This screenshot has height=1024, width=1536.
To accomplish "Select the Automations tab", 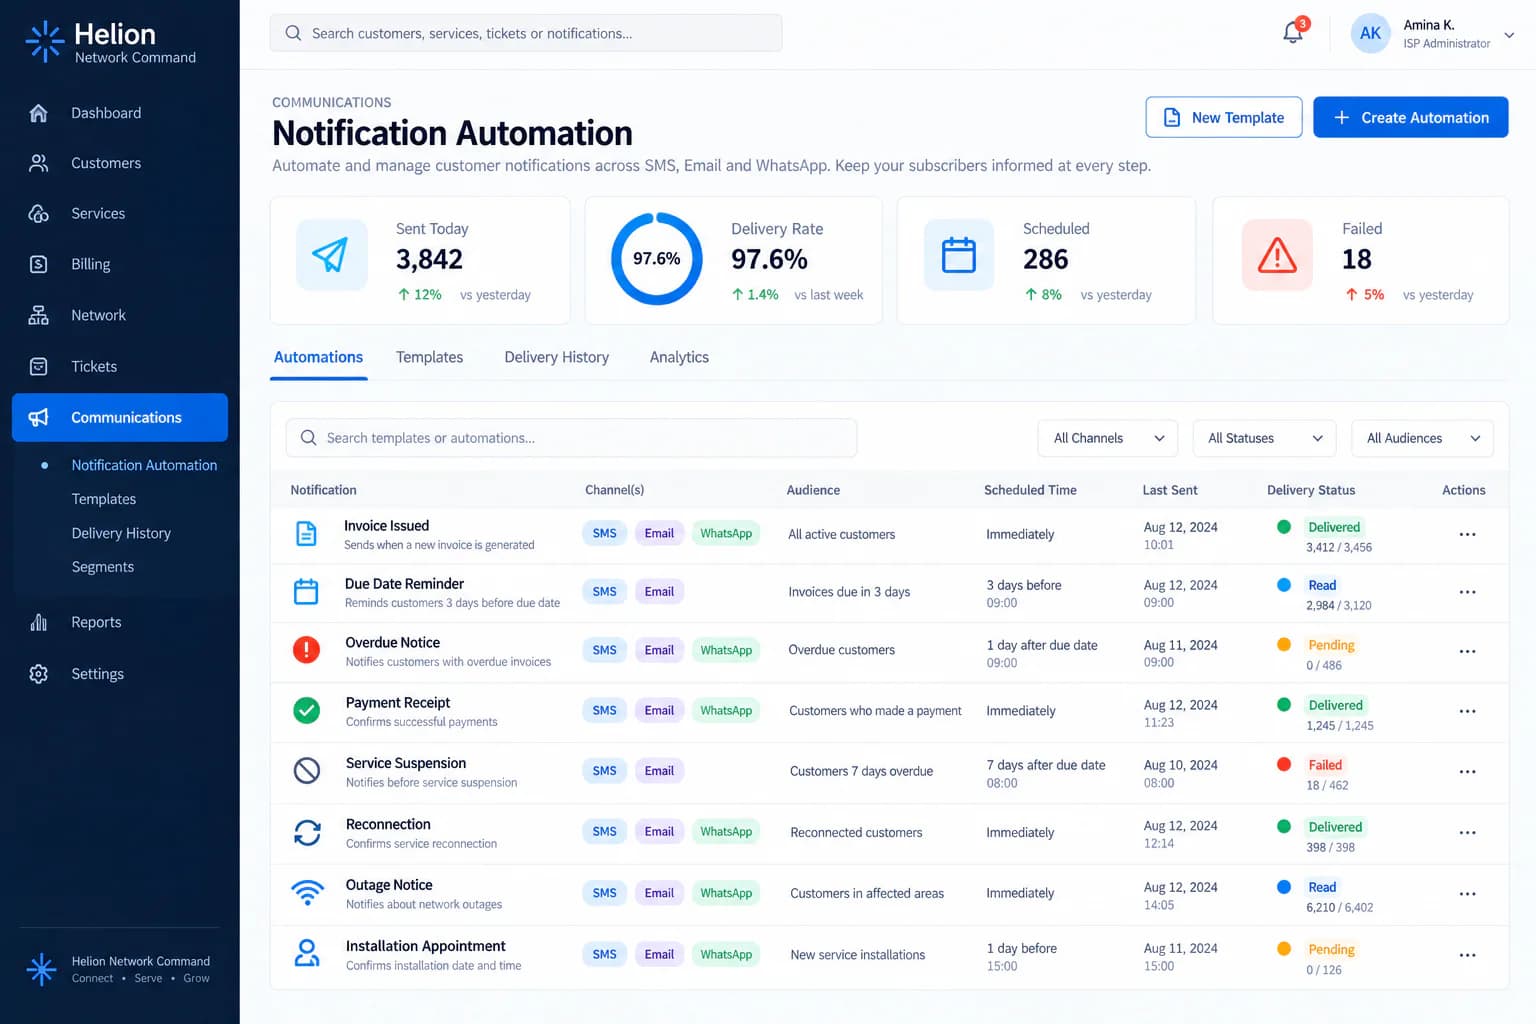I will (x=318, y=357).
